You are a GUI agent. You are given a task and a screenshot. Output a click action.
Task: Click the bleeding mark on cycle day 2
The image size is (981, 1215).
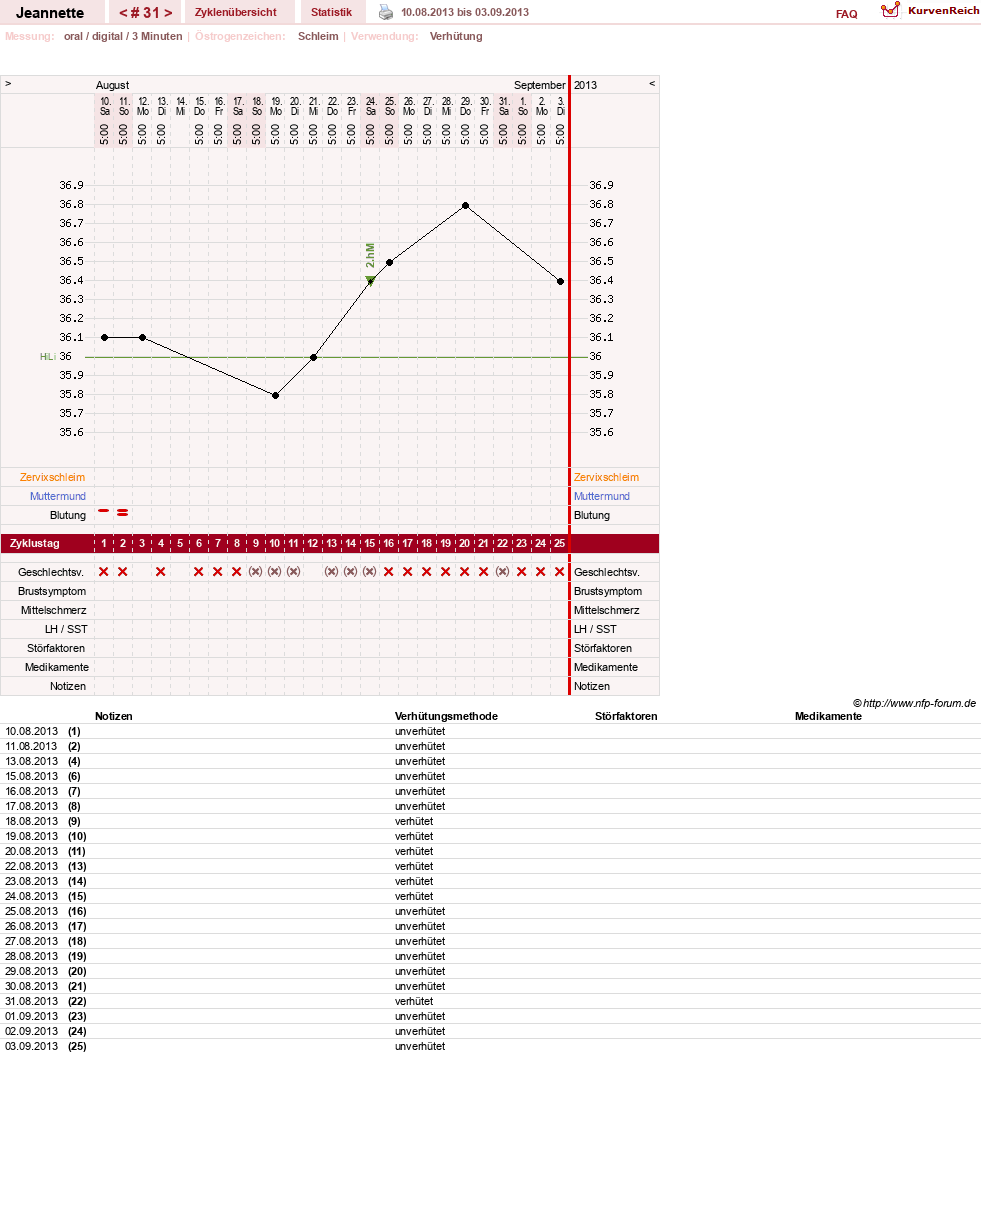click(x=123, y=512)
